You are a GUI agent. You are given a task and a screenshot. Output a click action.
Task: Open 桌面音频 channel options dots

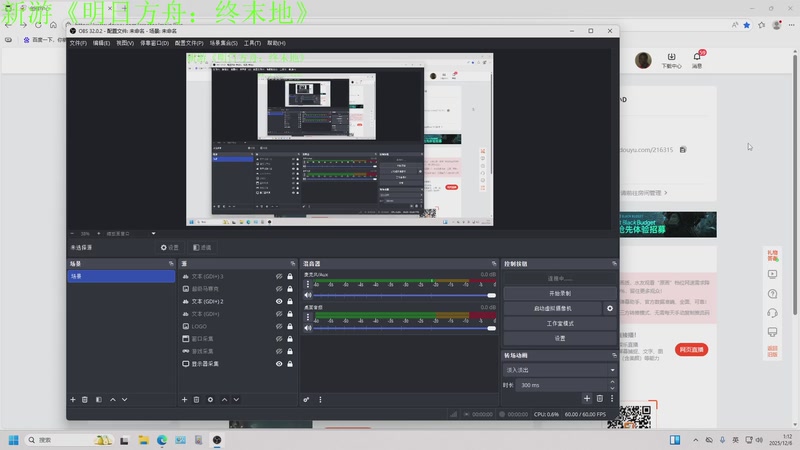pyautogui.click(x=308, y=317)
